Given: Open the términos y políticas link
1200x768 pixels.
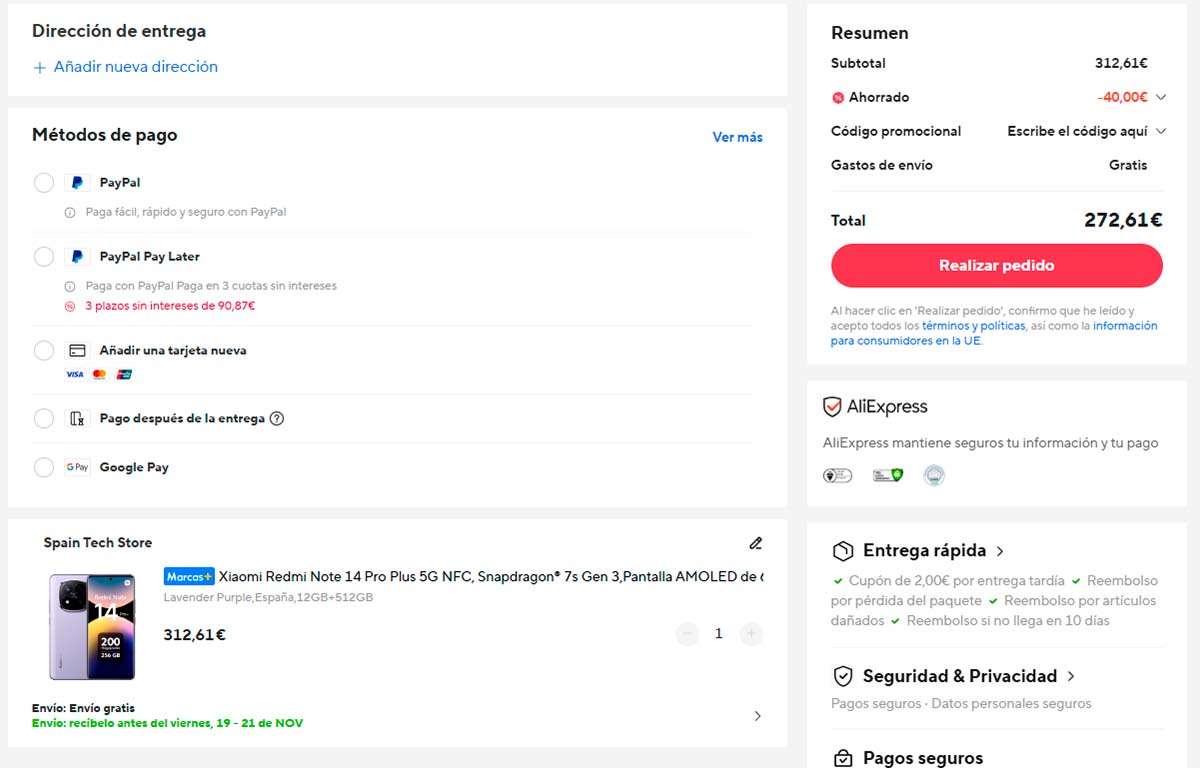Looking at the screenshot, I should [x=973, y=326].
